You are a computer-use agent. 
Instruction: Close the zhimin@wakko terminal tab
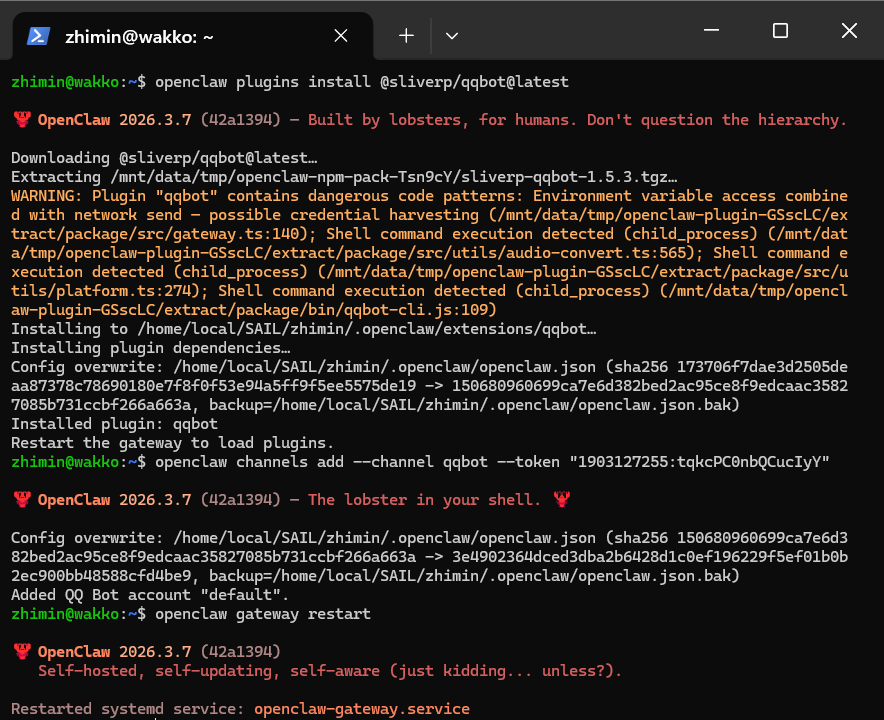pos(340,36)
